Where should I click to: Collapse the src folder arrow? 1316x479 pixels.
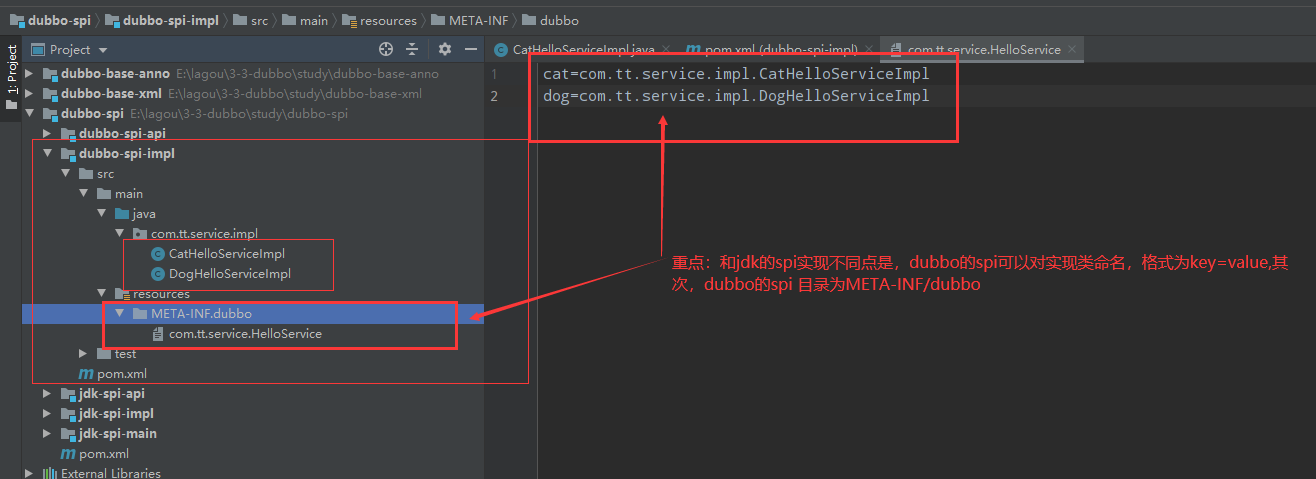pyautogui.click(x=65, y=174)
